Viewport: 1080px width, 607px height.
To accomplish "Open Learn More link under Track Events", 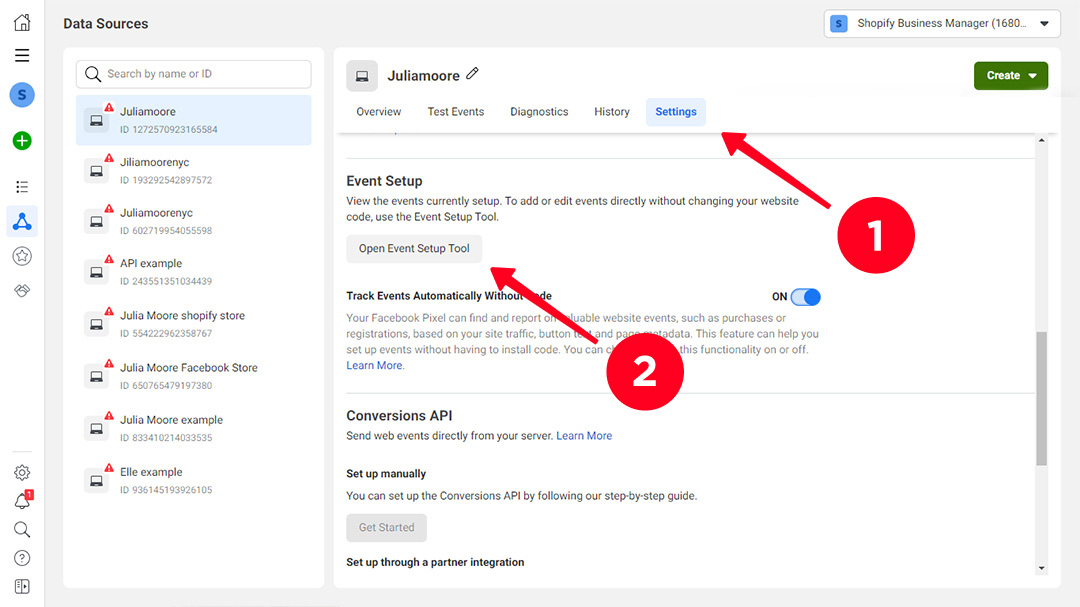I will [x=375, y=366].
